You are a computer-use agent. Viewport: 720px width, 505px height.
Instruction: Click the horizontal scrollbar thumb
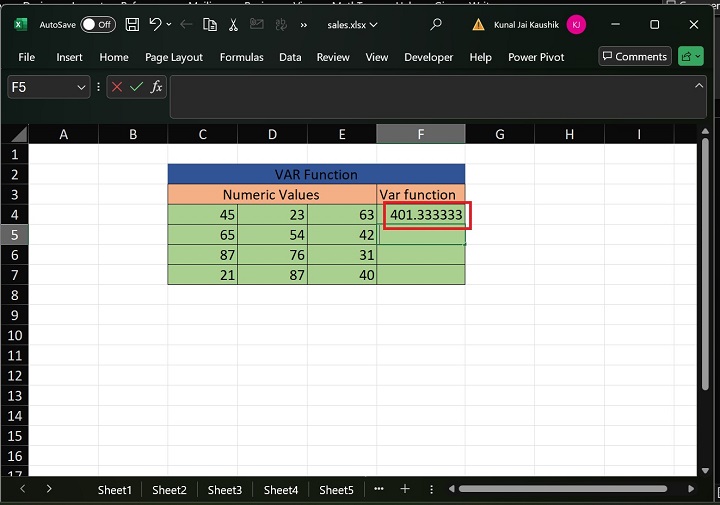coord(562,489)
